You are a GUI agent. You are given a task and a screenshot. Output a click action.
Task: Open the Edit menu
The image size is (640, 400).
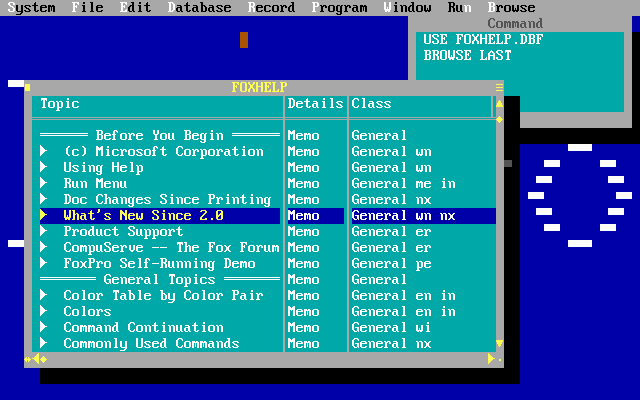(136, 7)
